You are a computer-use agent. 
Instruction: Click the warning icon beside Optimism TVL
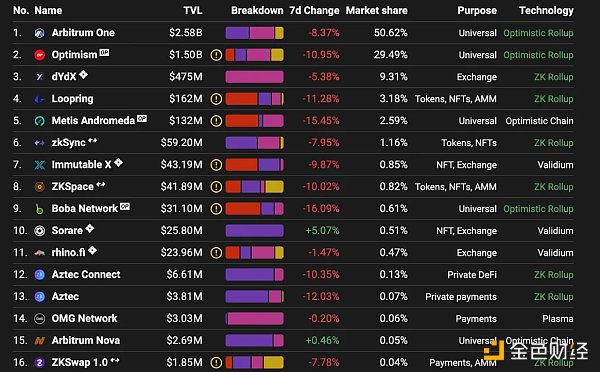coord(216,55)
